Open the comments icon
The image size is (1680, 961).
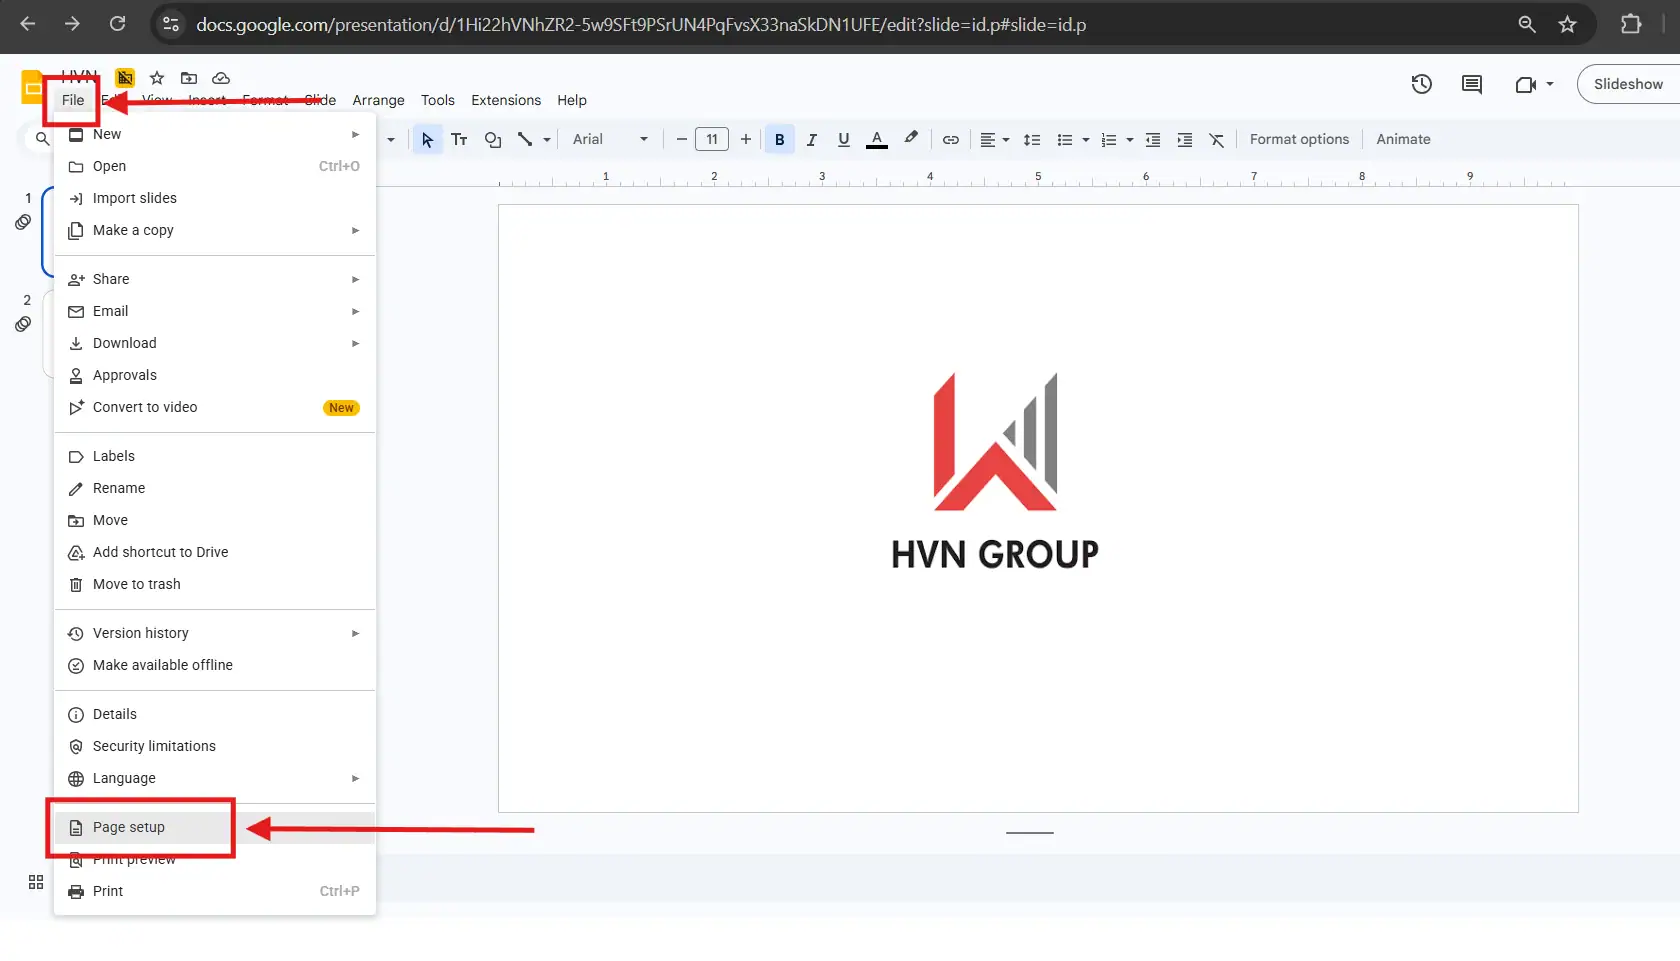[x=1472, y=84]
